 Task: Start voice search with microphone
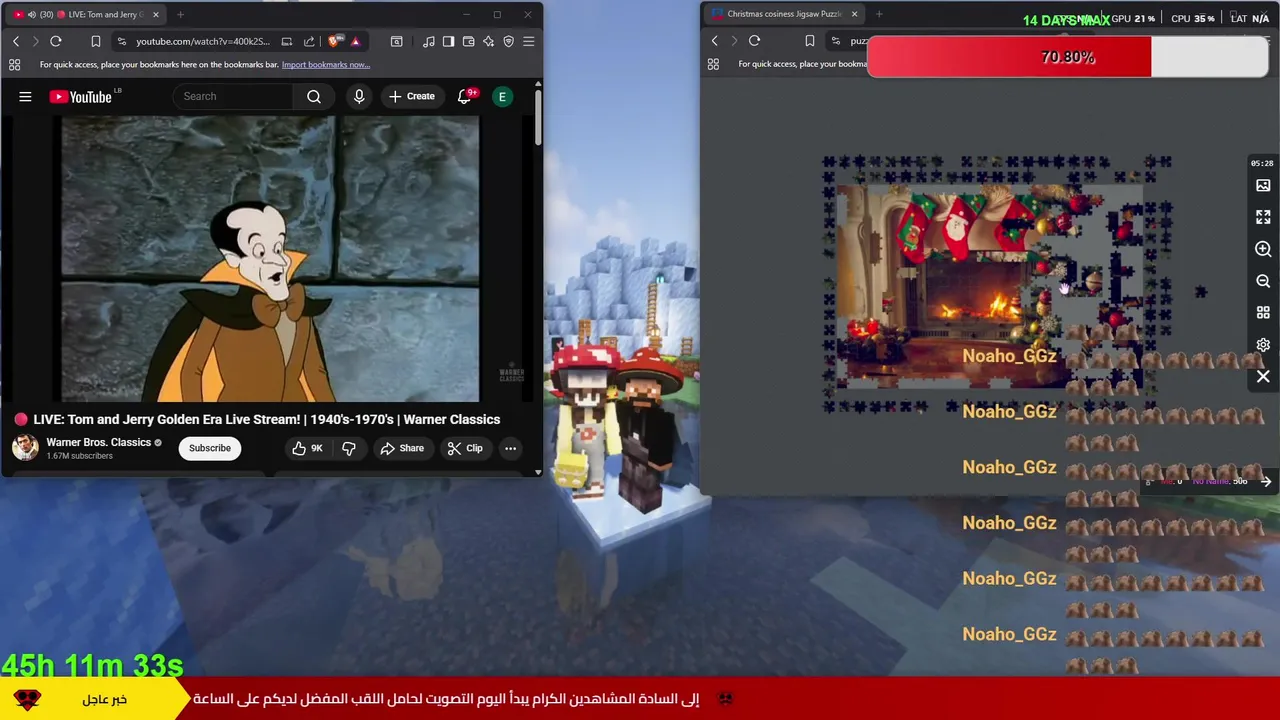point(359,96)
